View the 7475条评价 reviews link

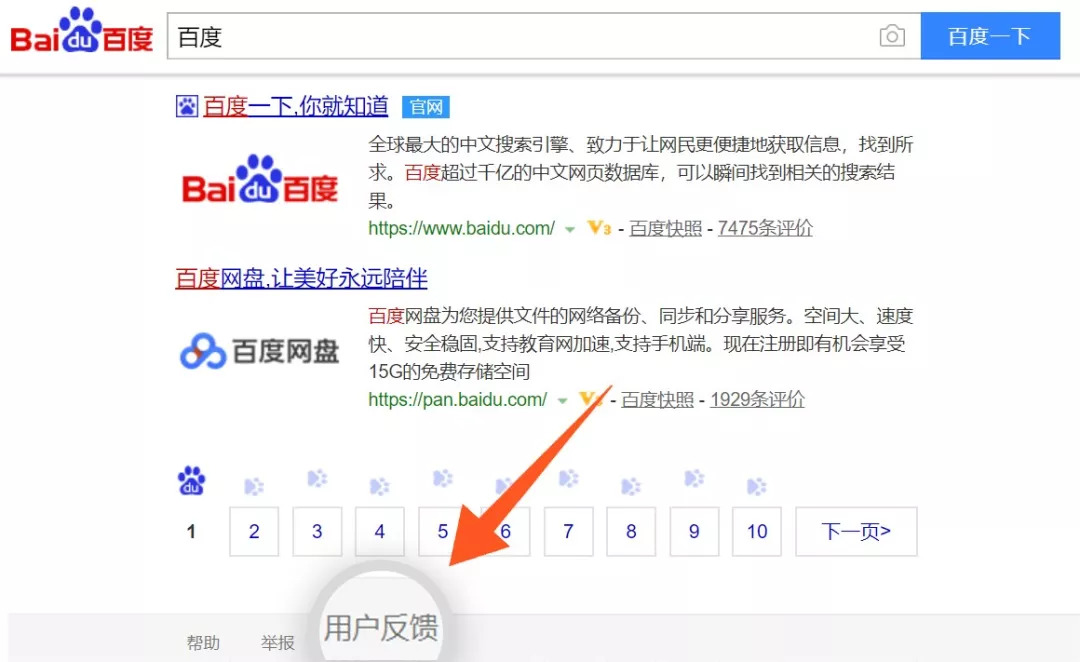765,228
